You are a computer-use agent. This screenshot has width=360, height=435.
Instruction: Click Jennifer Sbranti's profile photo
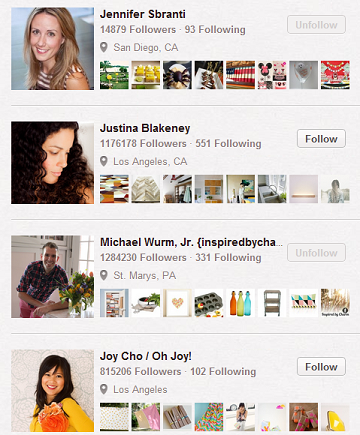[x=52, y=49]
